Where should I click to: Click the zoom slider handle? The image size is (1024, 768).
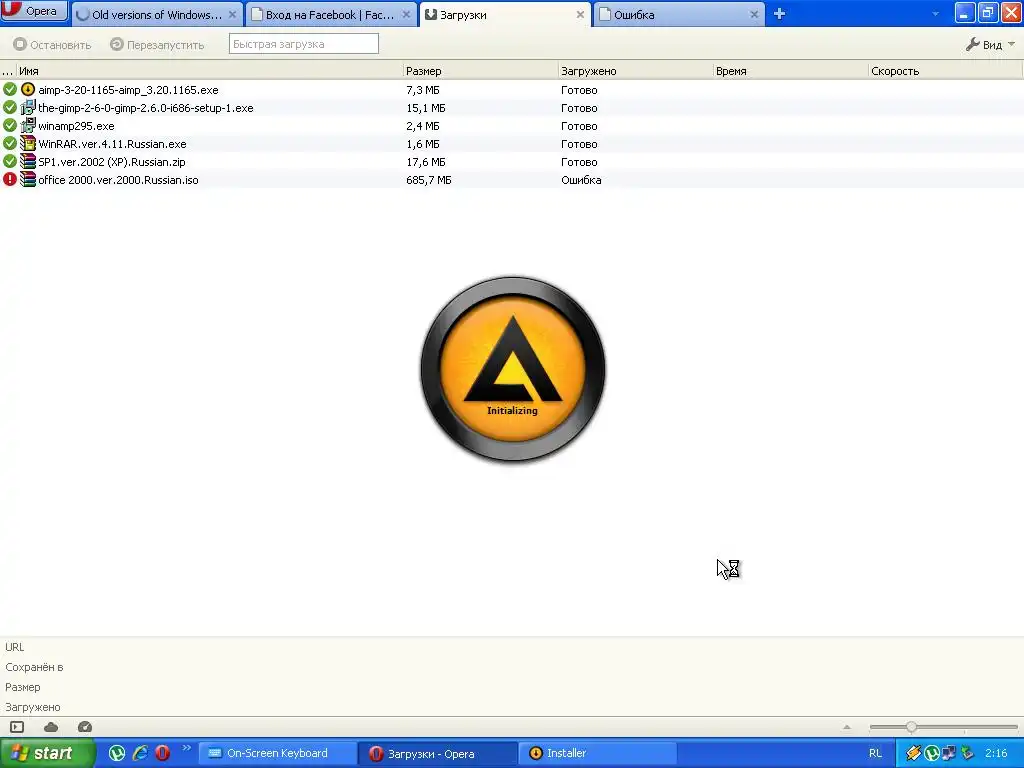911,727
